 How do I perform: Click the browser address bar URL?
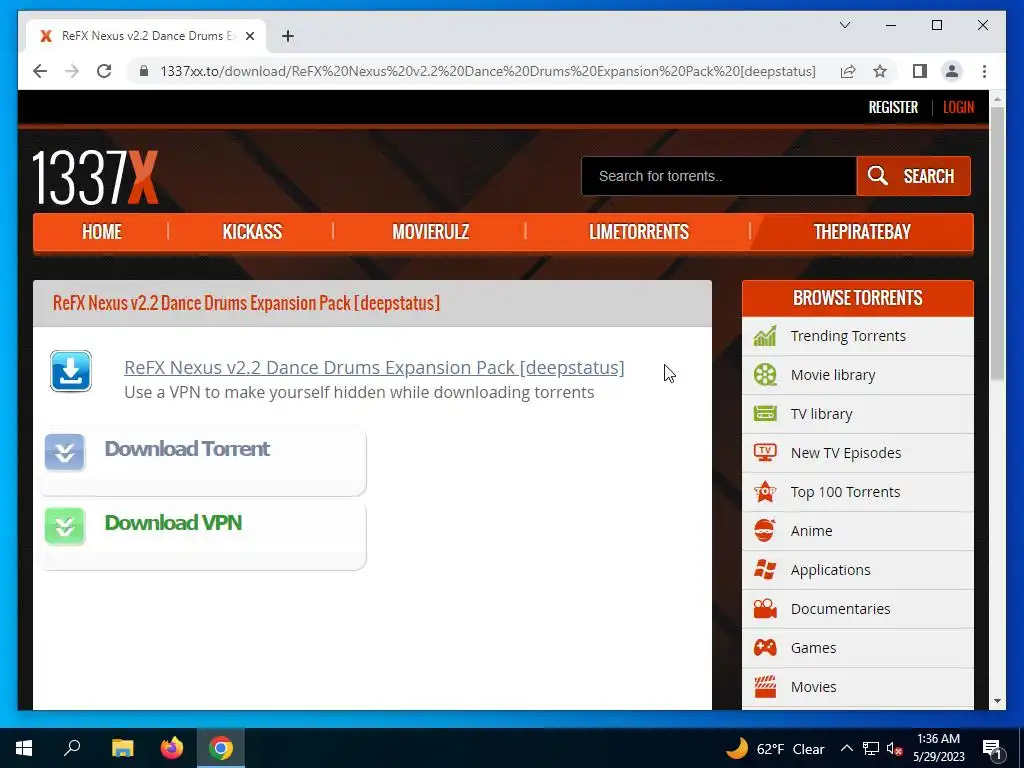(x=488, y=71)
